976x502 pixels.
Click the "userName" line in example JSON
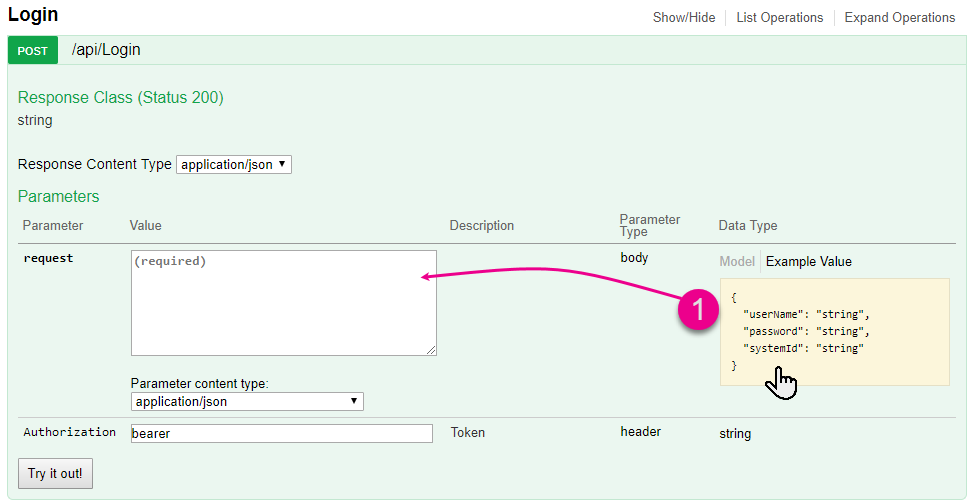click(806, 315)
